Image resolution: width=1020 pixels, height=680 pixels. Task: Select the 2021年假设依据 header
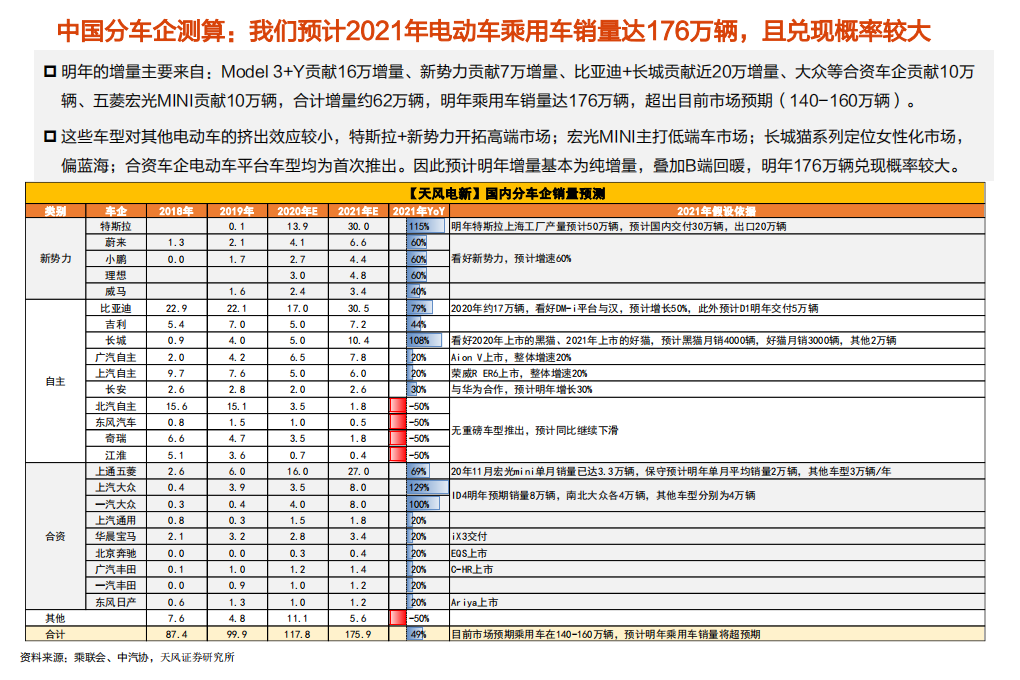(x=714, y=210)
